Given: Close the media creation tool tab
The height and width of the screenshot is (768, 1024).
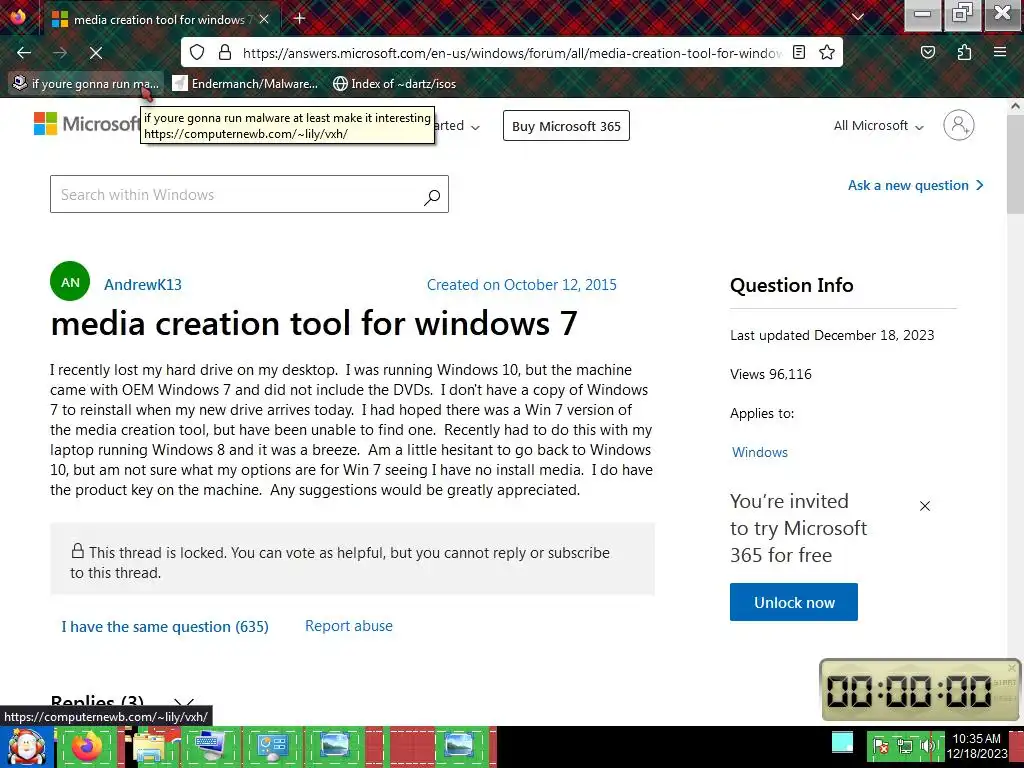Looking at the screenshot, I should coord(264,20).
